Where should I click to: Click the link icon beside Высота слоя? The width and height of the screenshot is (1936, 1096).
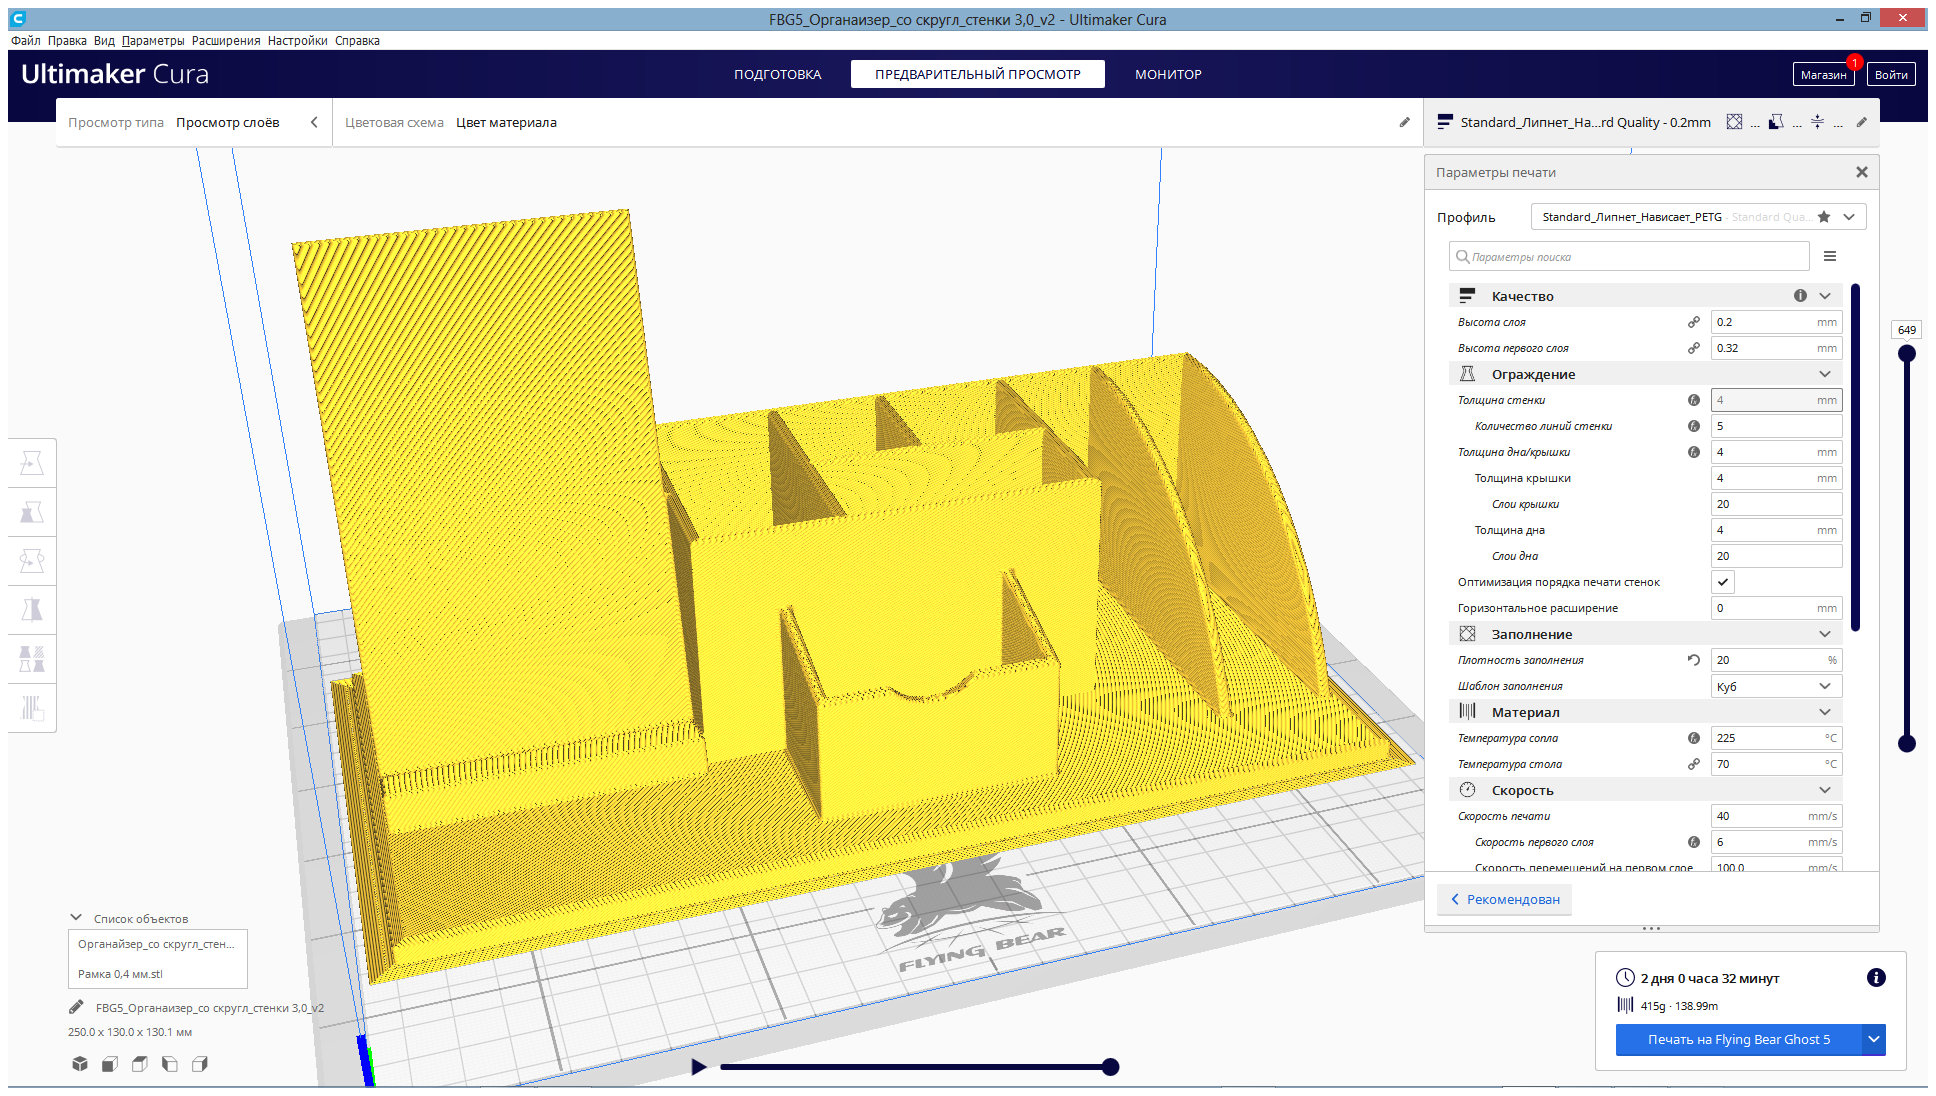pyautogui.click(x=1694, y=322)
